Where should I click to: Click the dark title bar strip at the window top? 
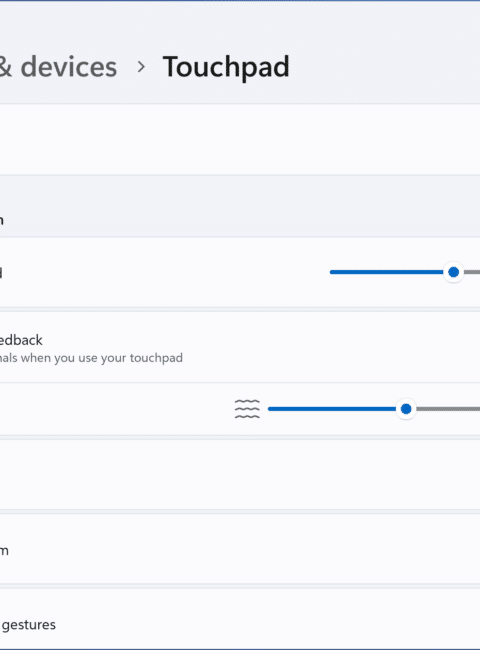tap(240, 1)
